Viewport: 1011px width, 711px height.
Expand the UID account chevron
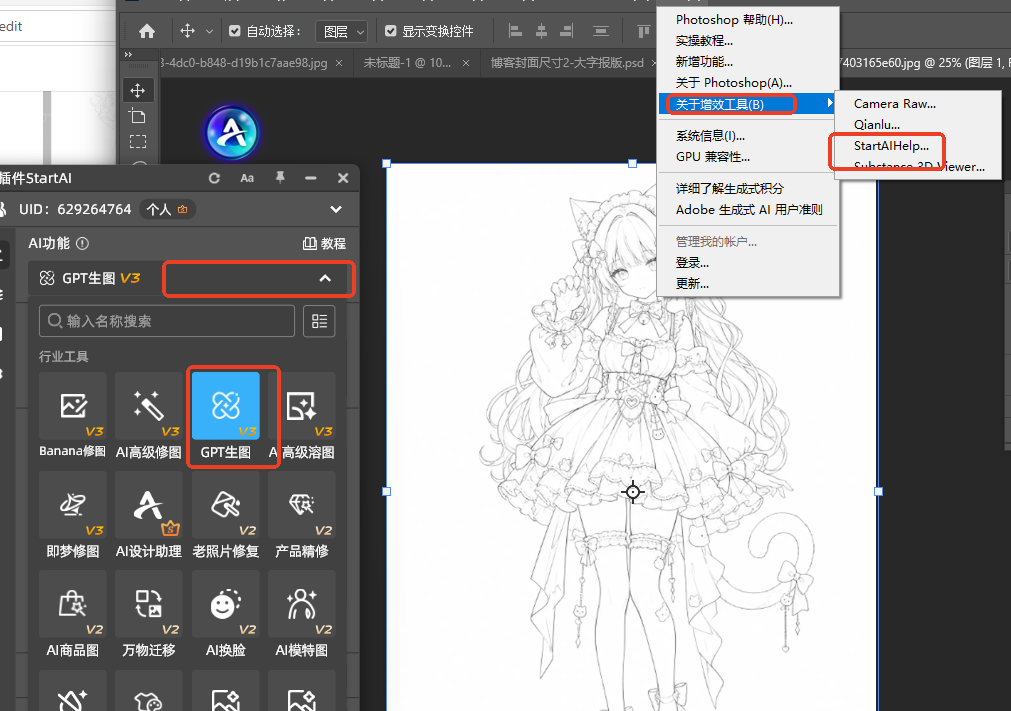click(336, 209)
